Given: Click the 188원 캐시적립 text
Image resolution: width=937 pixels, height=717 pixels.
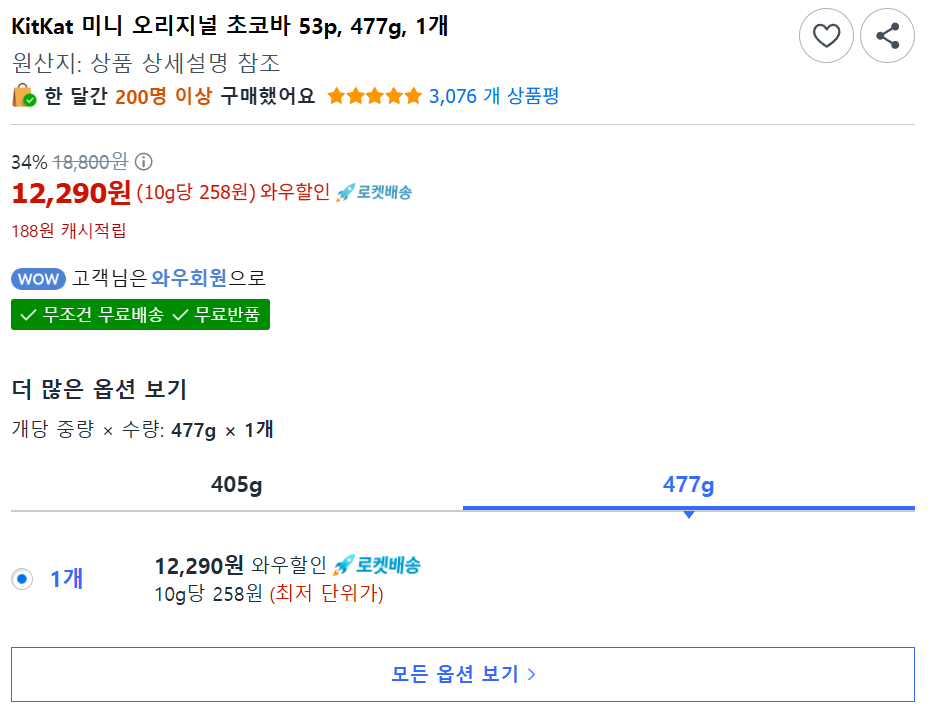Looking at the screenshot, I should click(69, 231).
